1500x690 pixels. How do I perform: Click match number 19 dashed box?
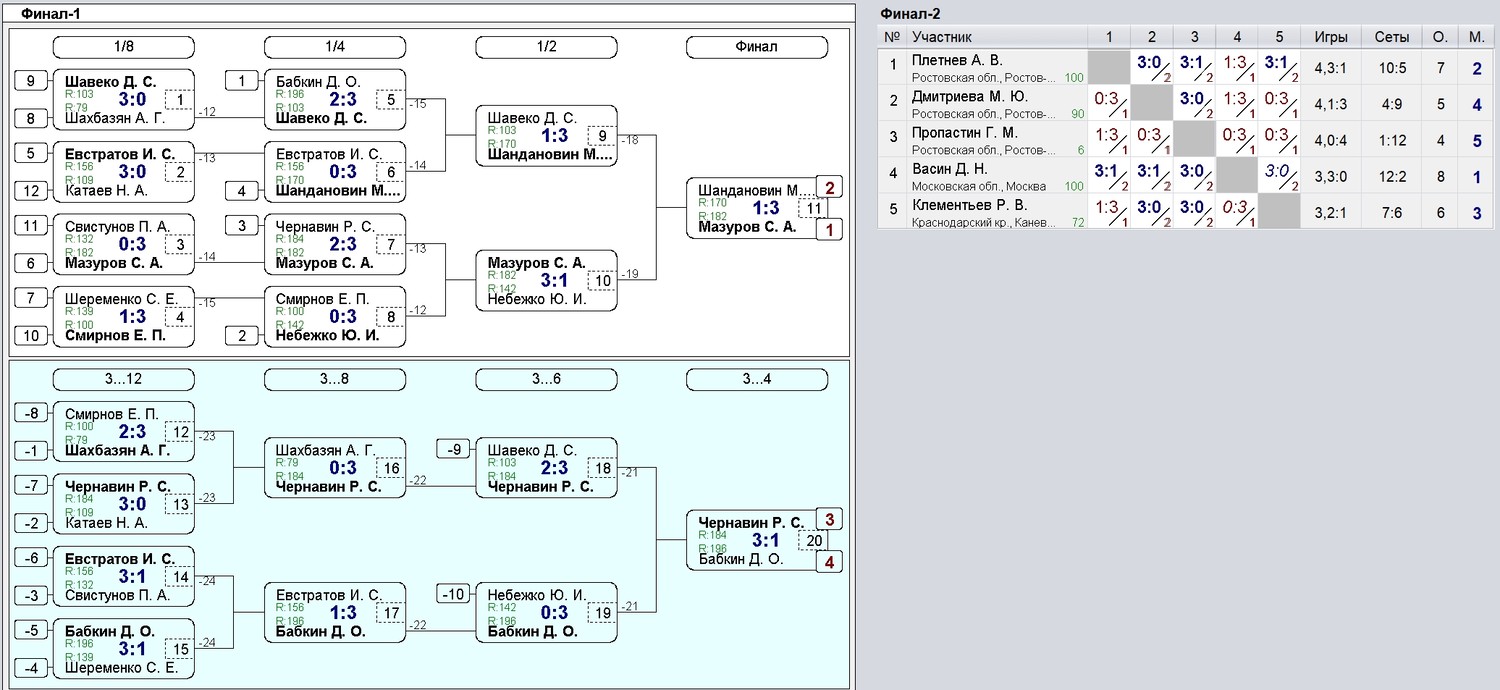click(x=602, y=613)
